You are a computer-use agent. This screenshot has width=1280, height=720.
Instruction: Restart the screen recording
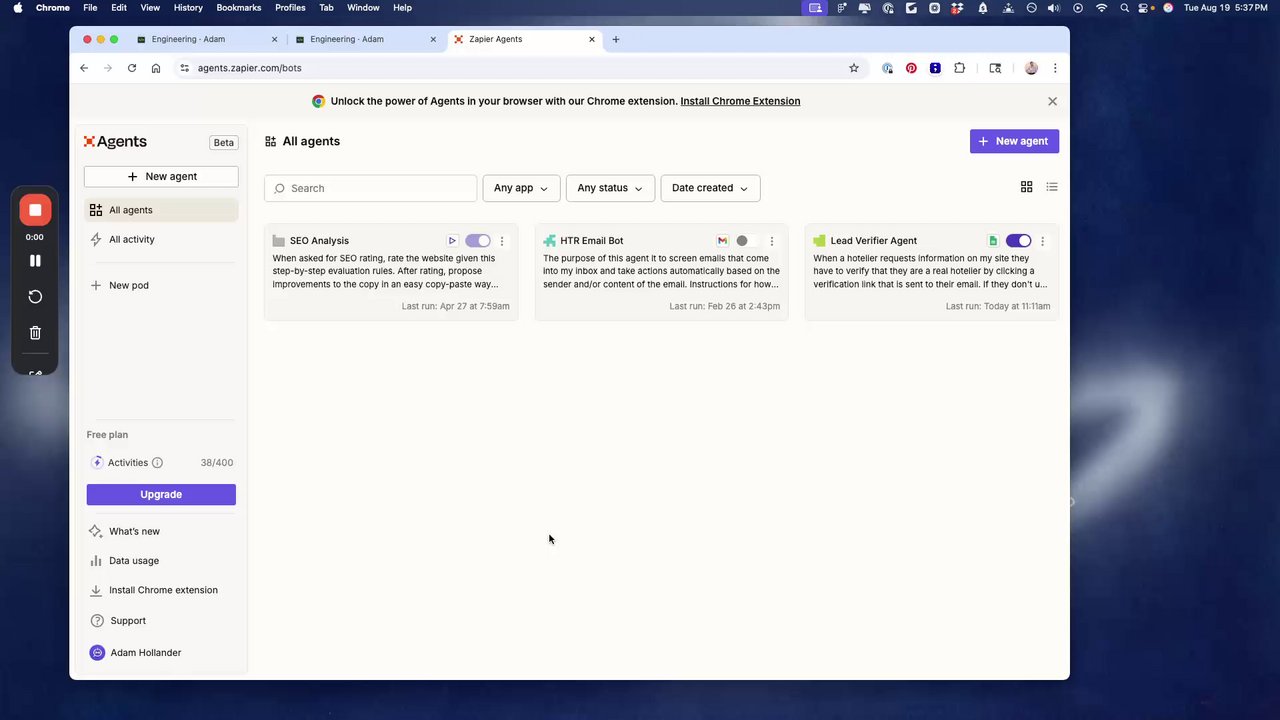[35, 297]
